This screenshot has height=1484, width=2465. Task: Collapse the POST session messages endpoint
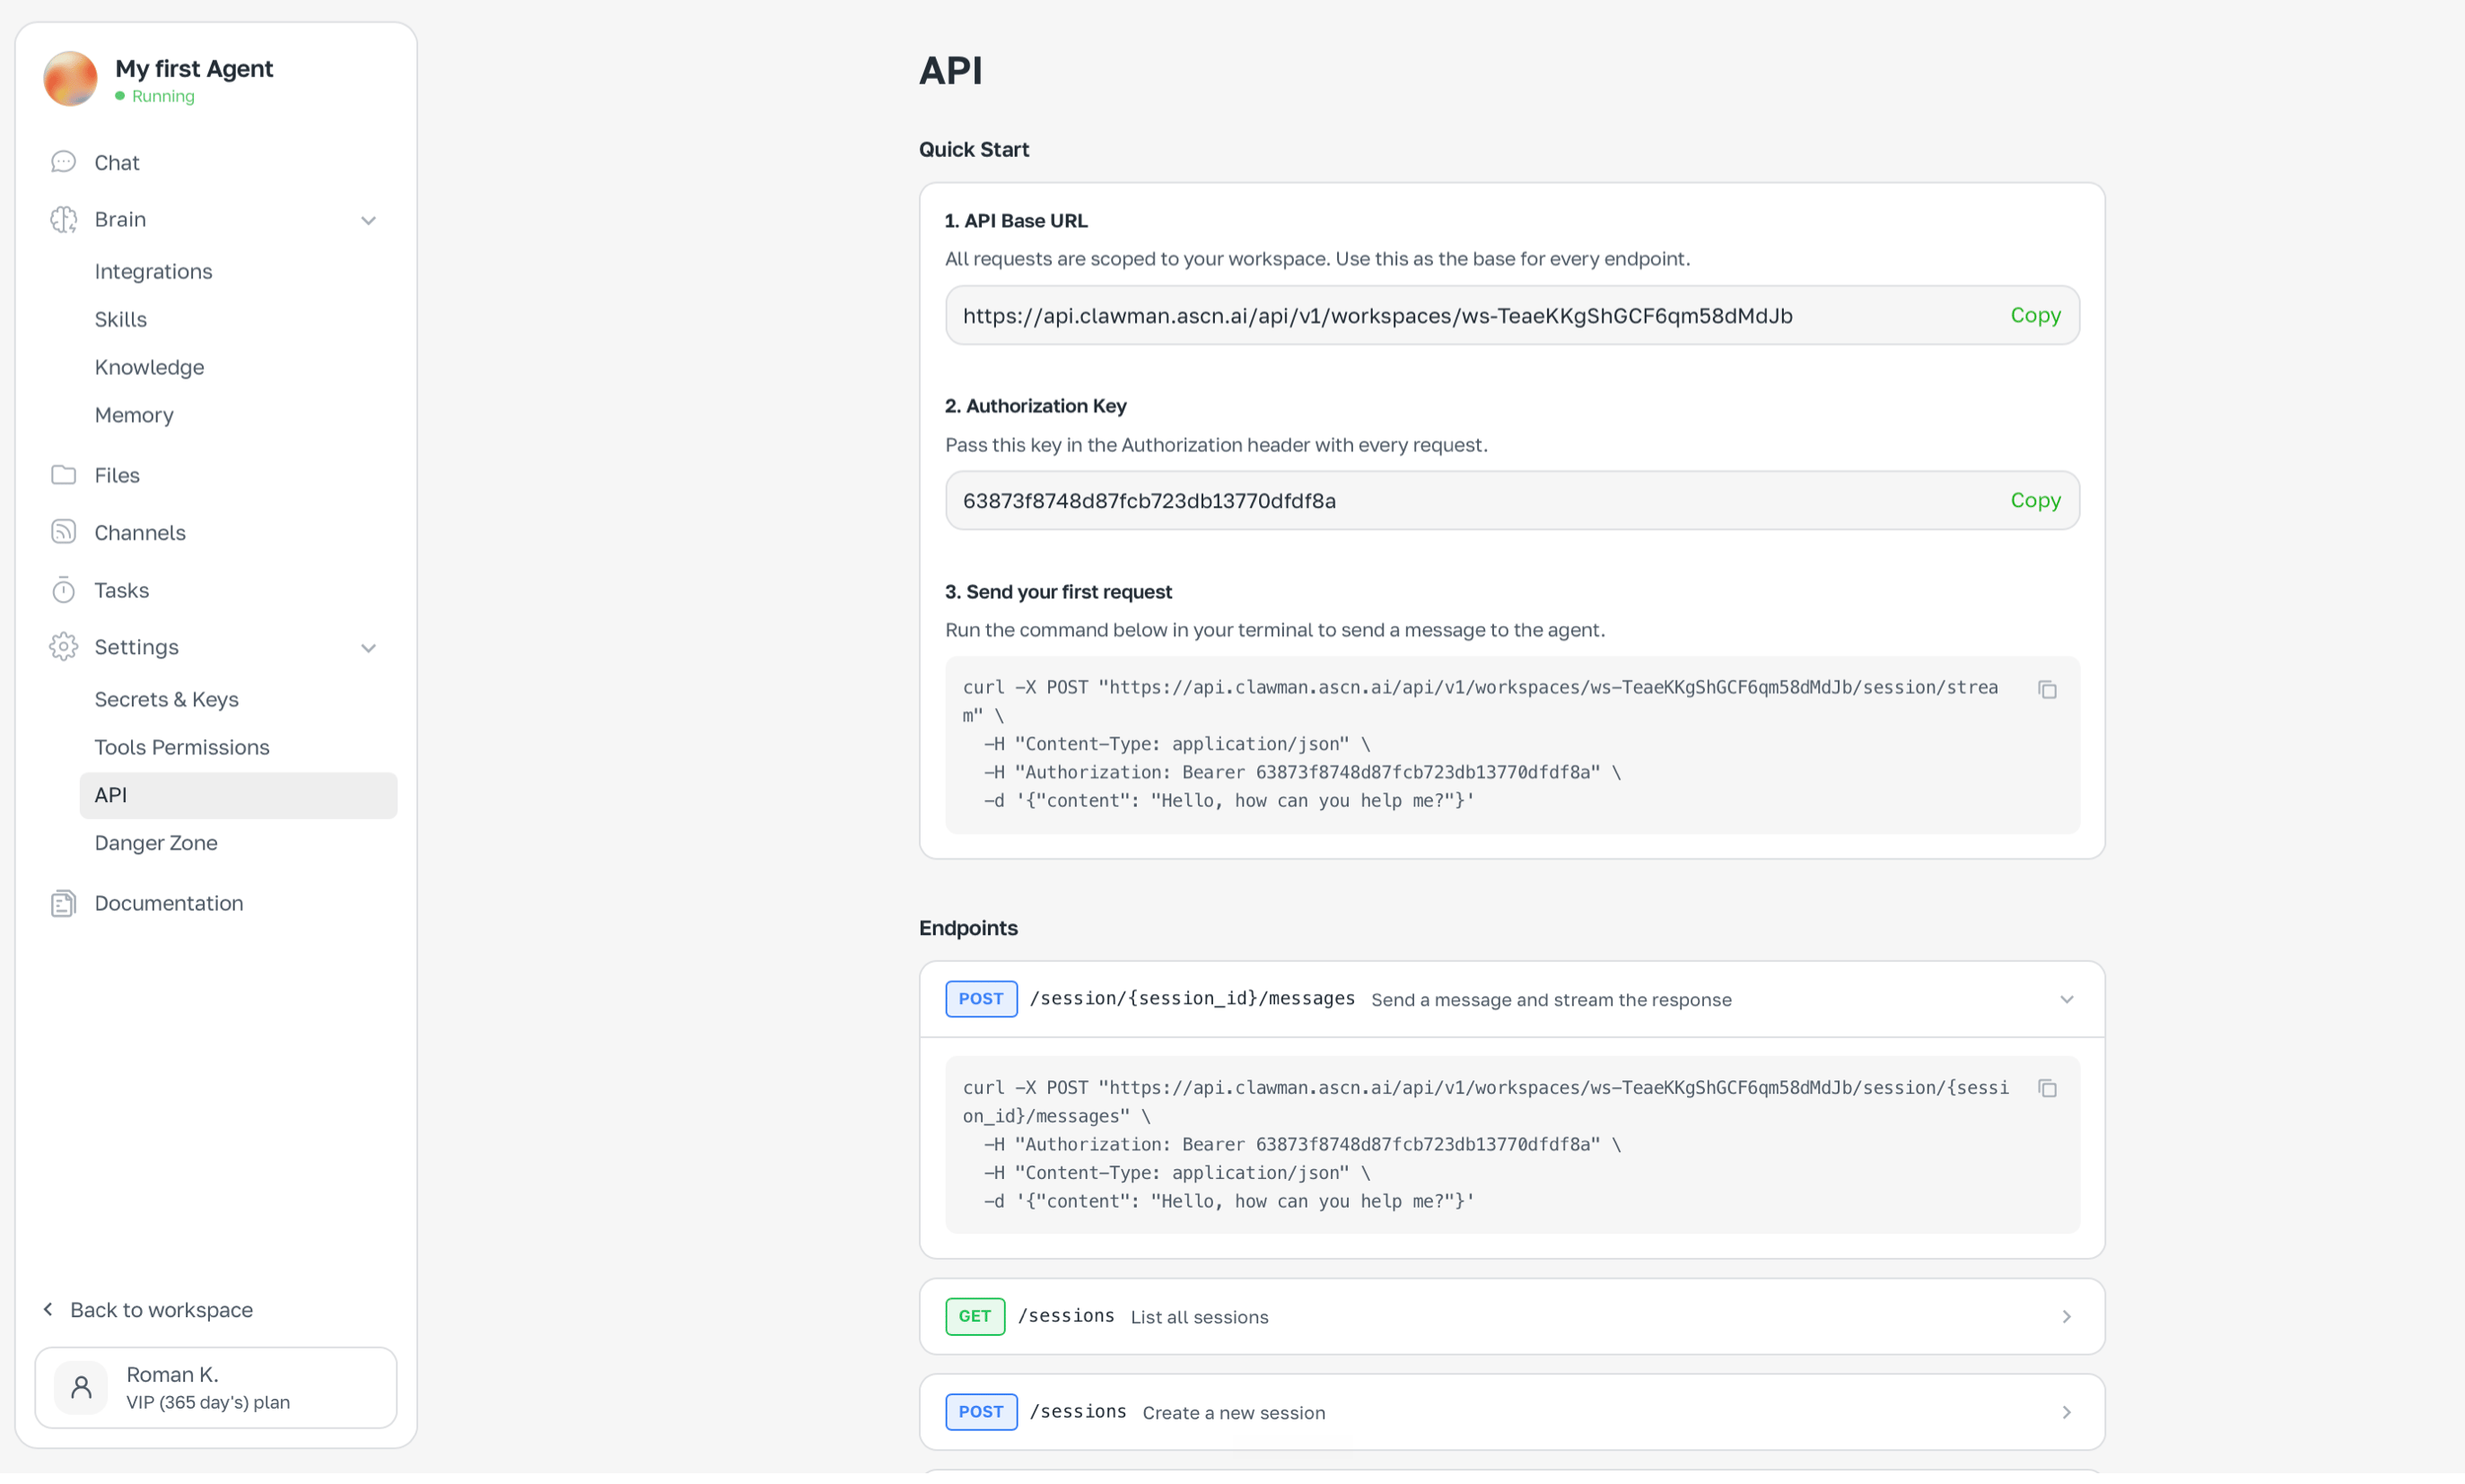pos(2066,1000)
